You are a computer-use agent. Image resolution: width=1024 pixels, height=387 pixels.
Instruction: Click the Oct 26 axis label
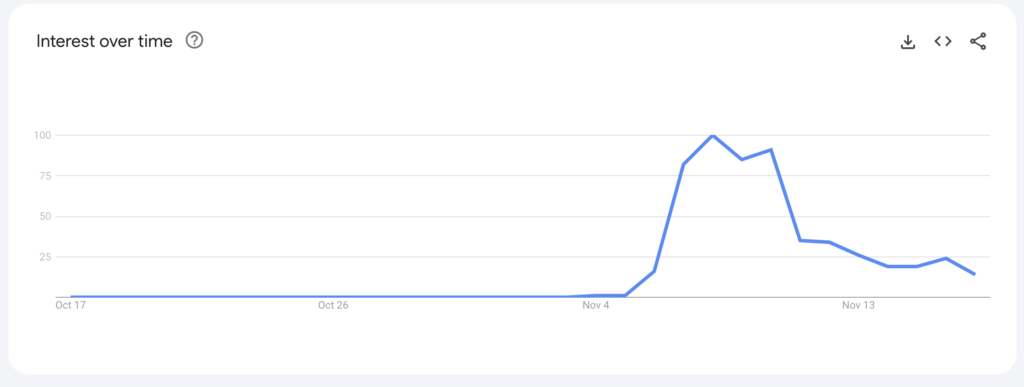click(x=333, y=305)
